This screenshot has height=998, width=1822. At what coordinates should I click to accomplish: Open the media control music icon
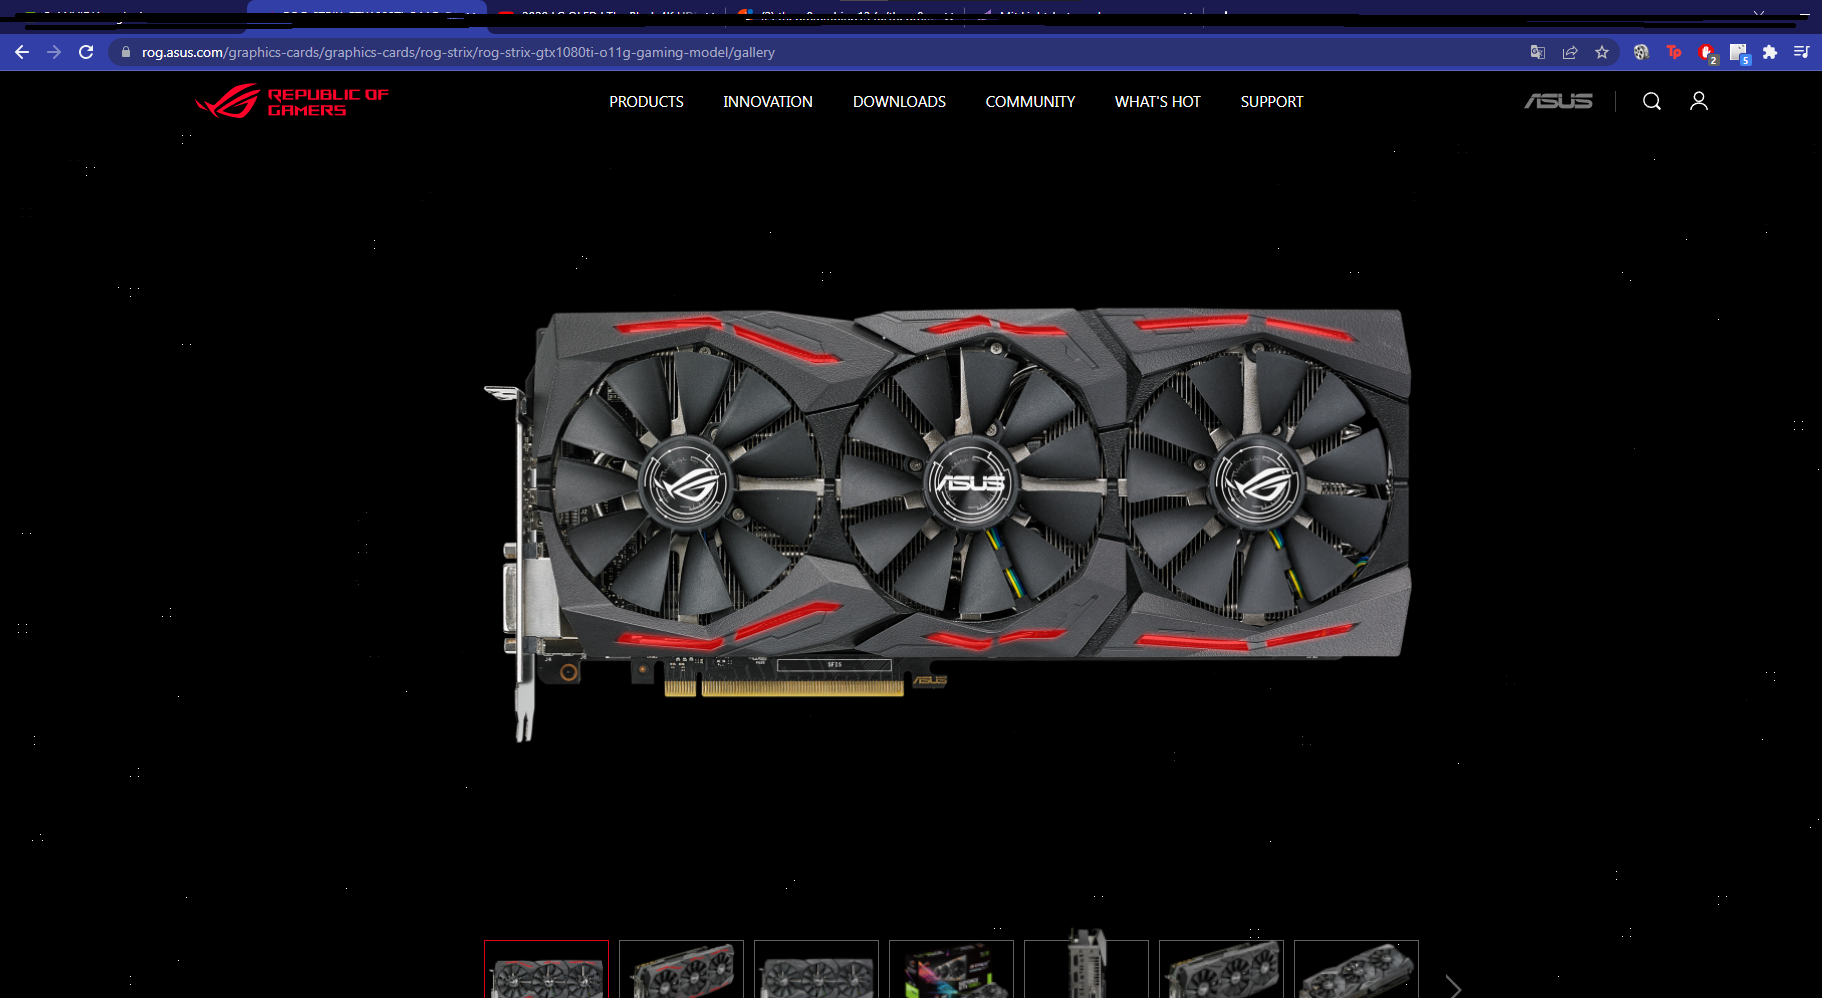pos(1801,52)
